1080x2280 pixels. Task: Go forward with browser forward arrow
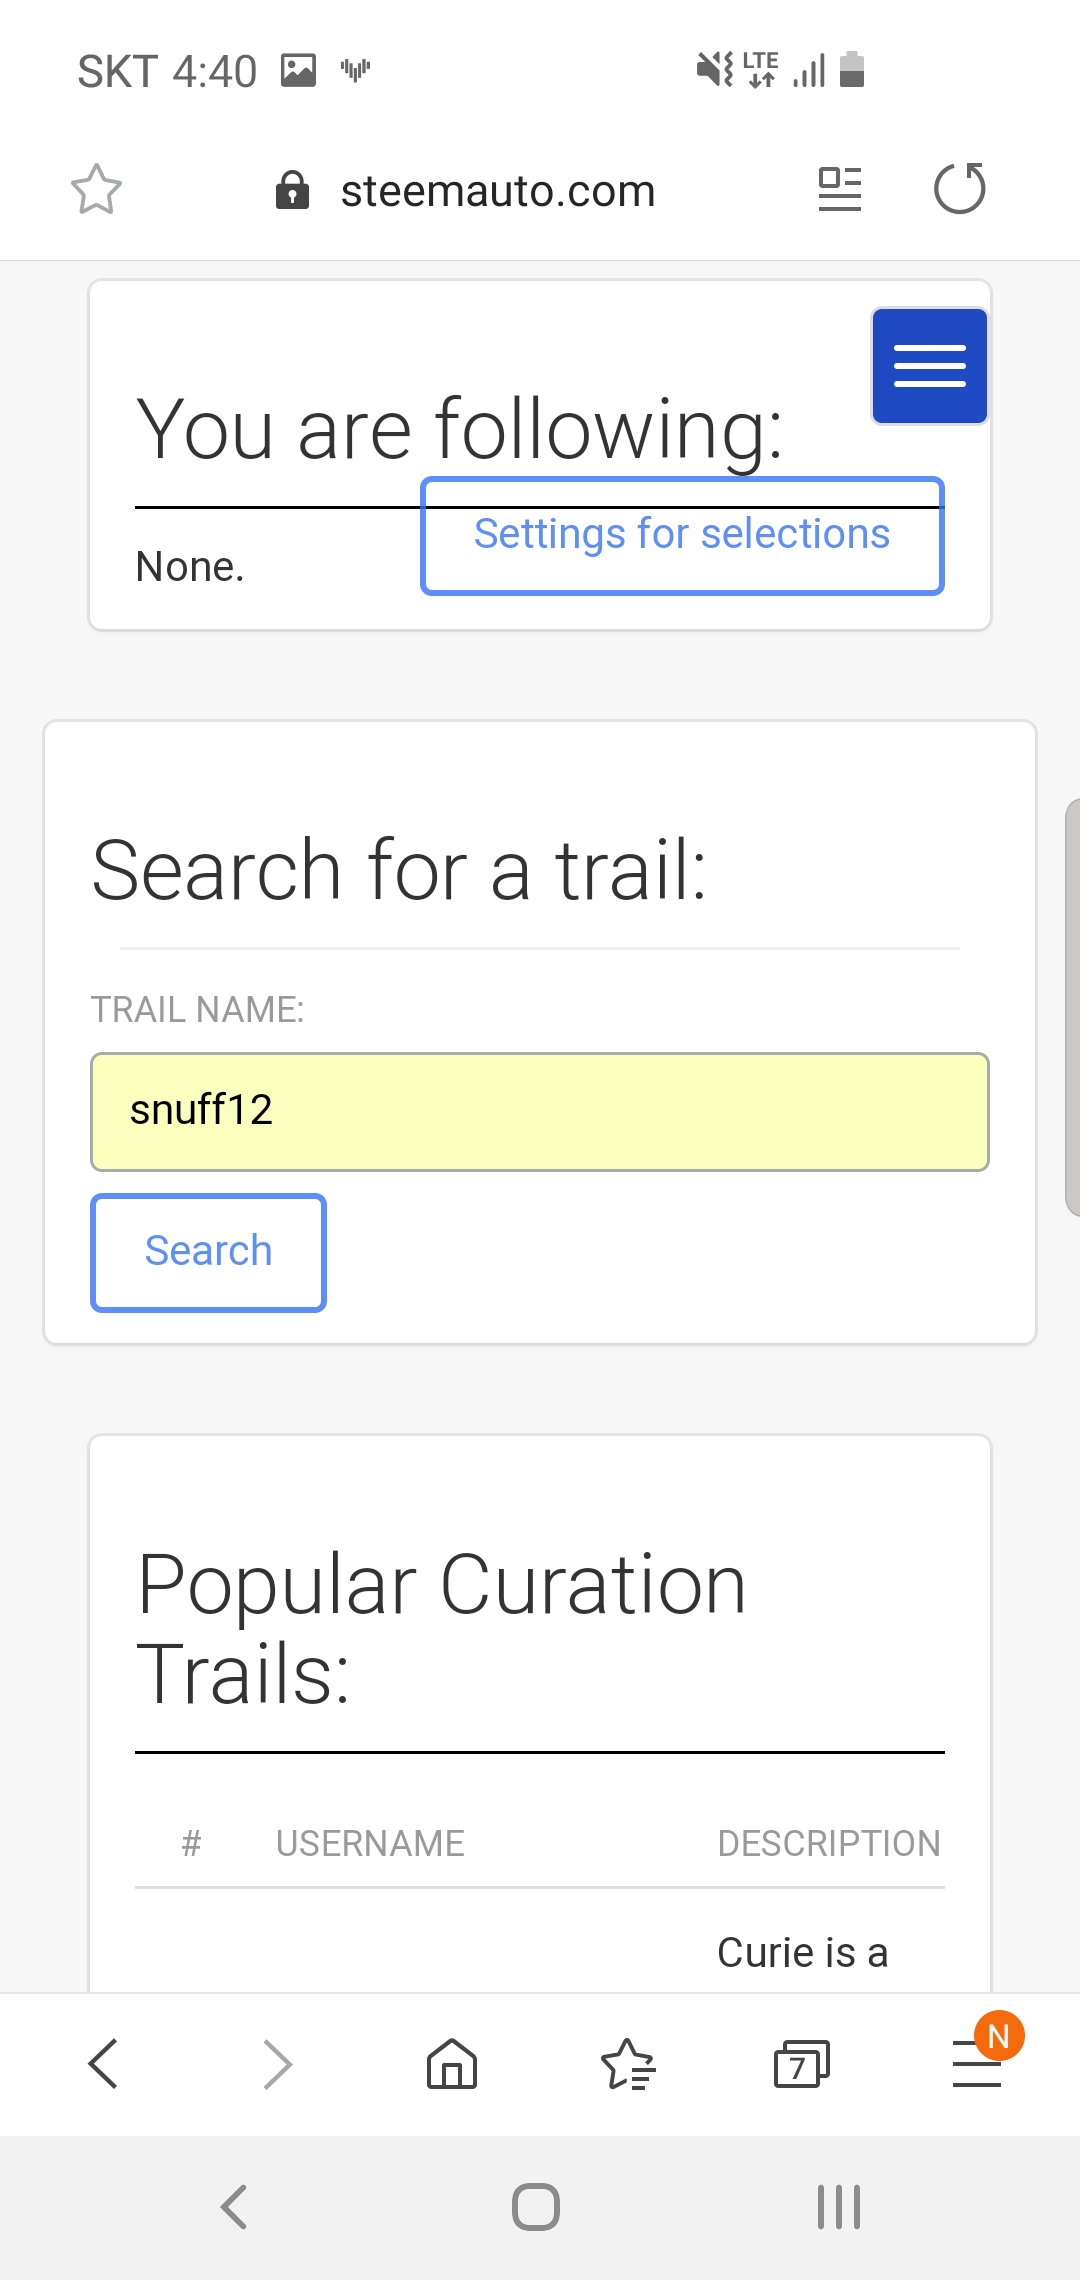(x=277, y=2063)
